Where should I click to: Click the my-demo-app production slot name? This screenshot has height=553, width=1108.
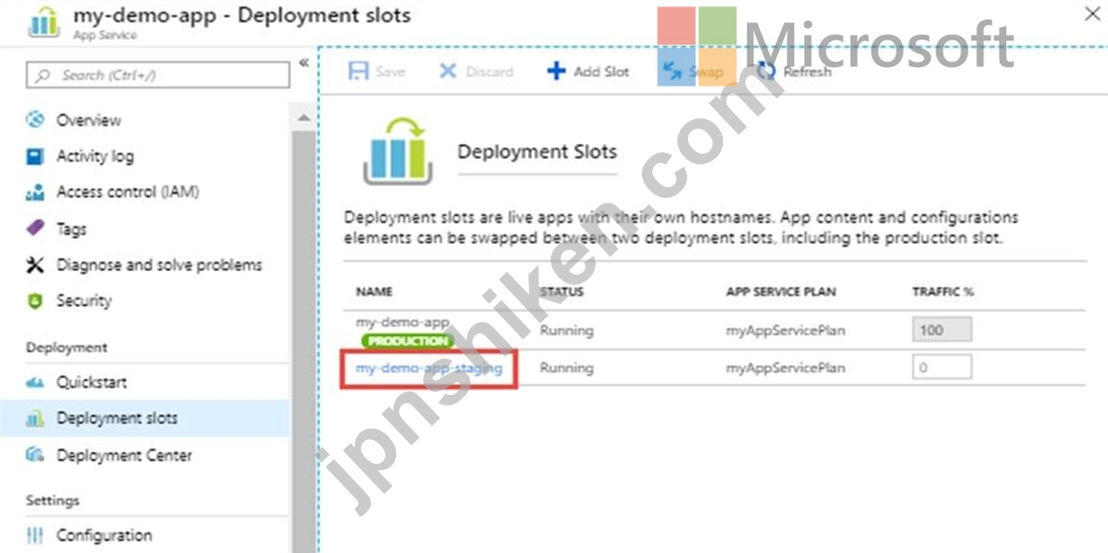click(402, 322)
